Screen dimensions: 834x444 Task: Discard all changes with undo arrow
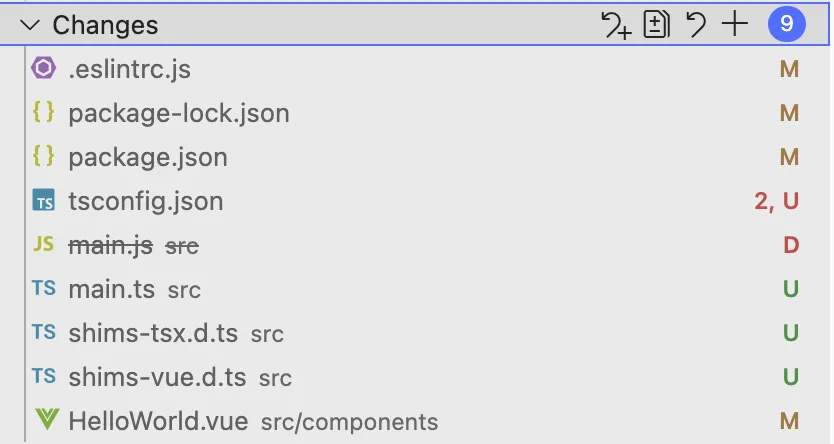tap(696, 24)
